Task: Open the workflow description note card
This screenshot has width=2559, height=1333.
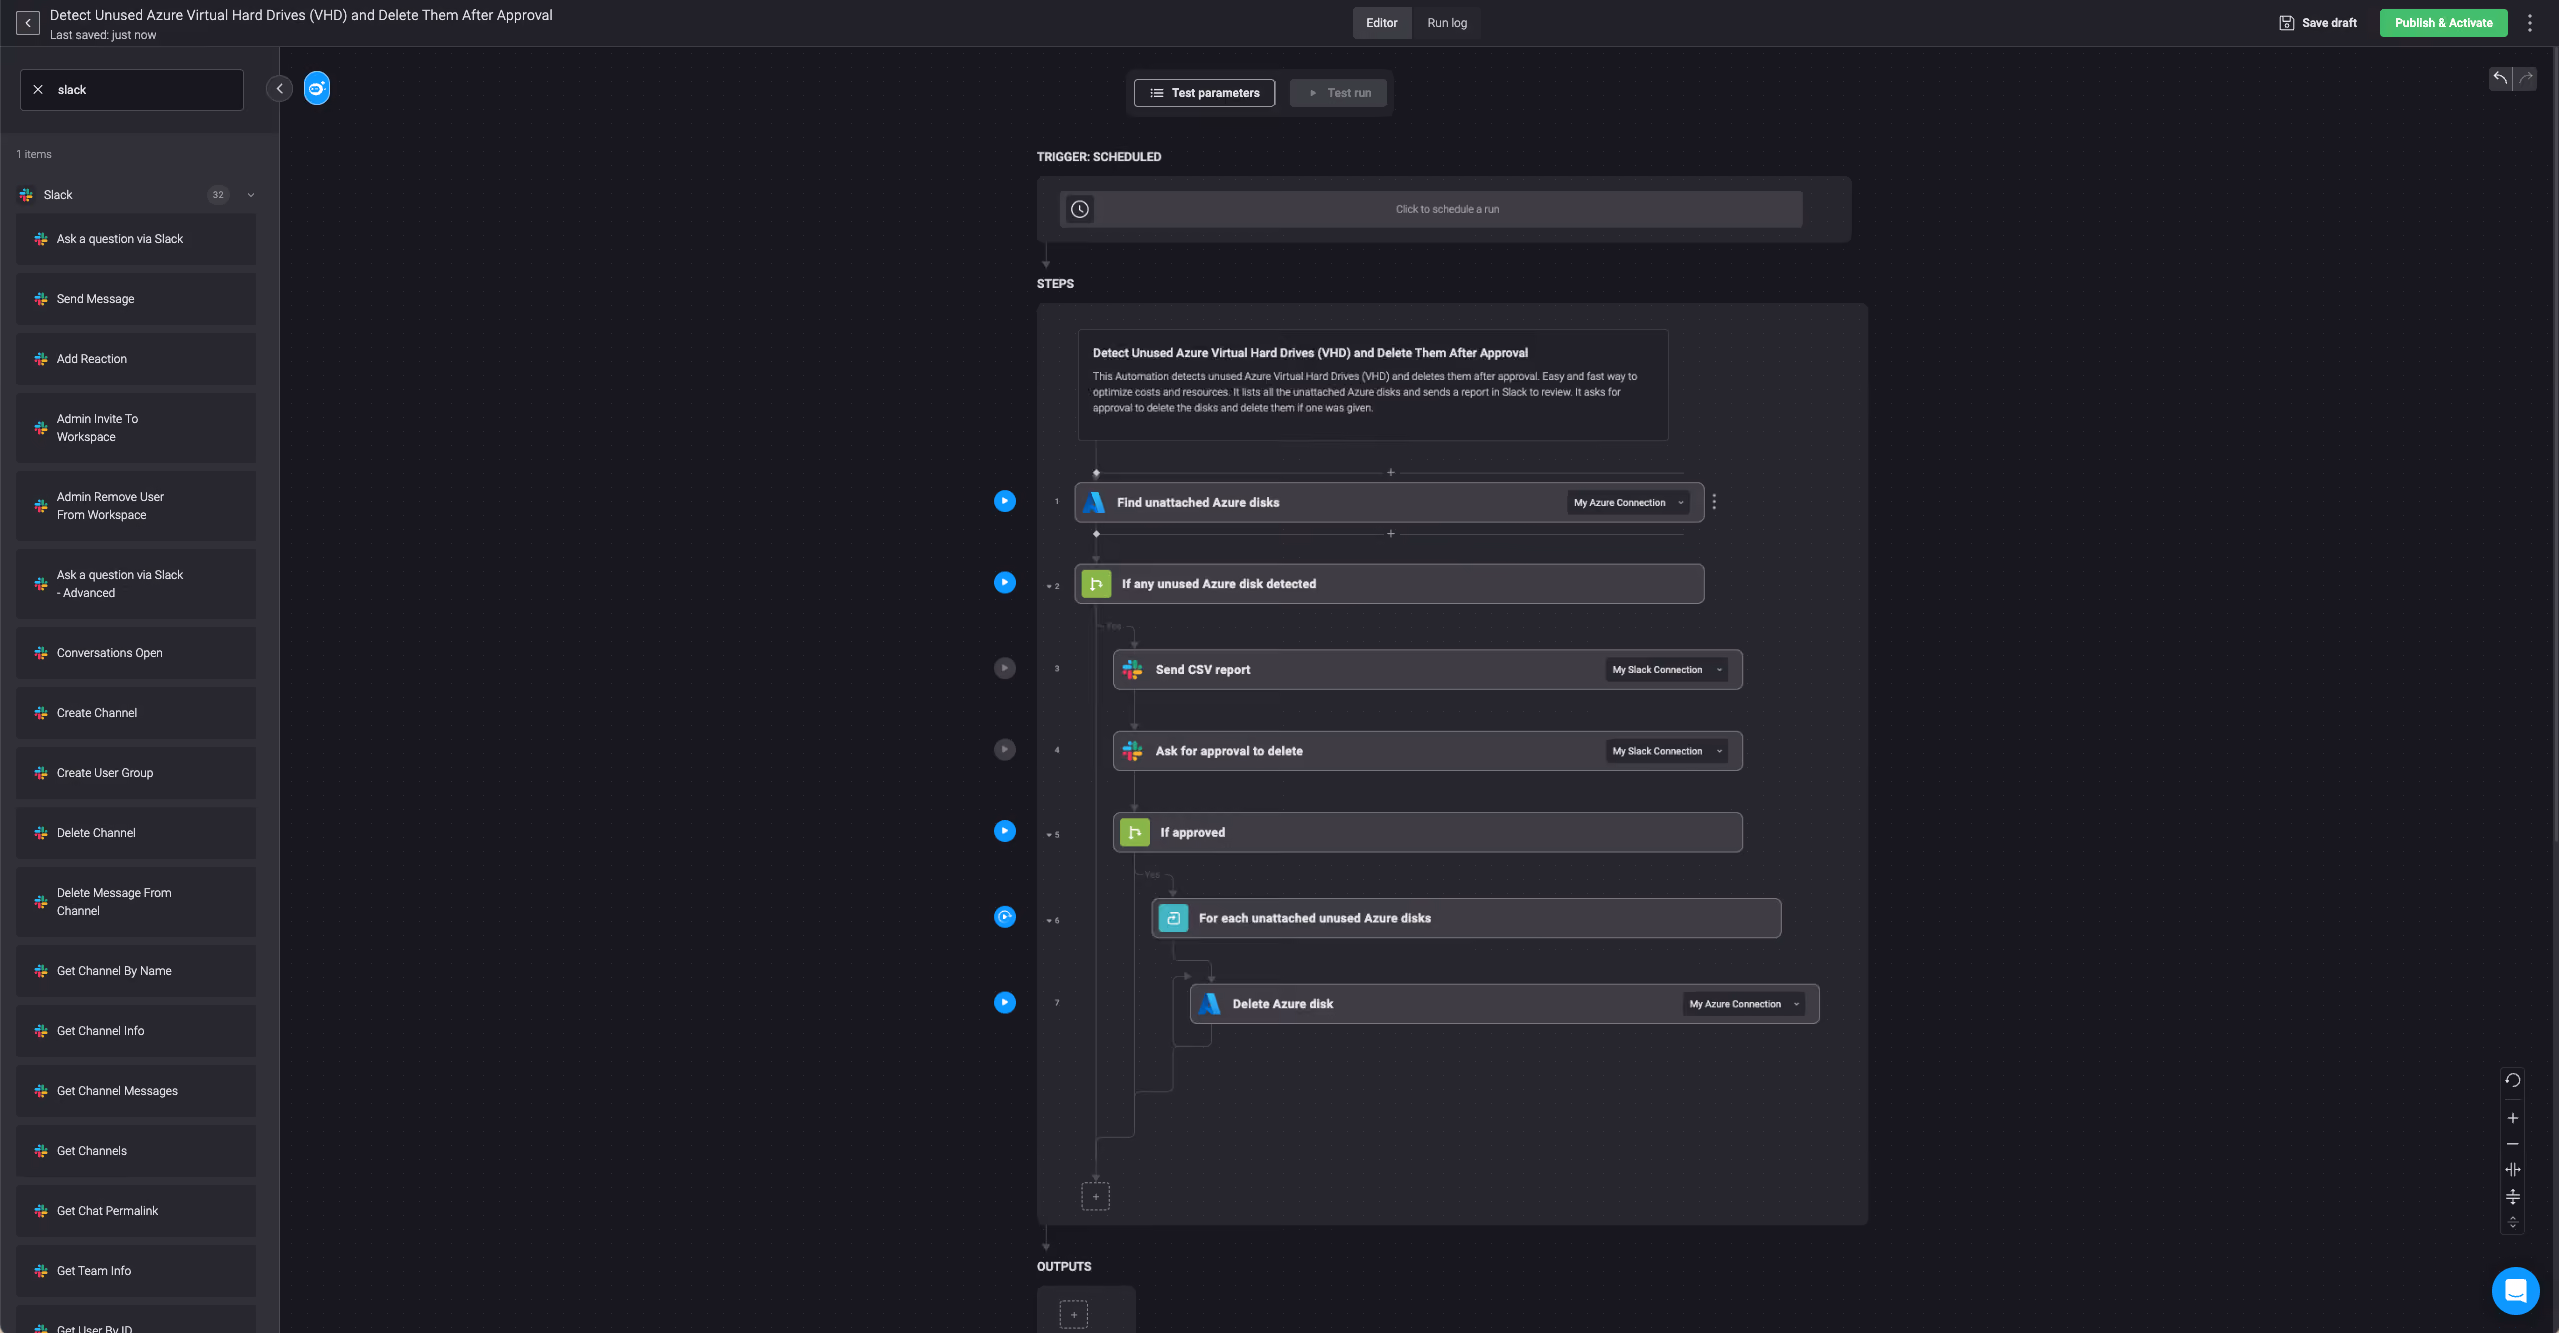Action: coord(1373,385)
